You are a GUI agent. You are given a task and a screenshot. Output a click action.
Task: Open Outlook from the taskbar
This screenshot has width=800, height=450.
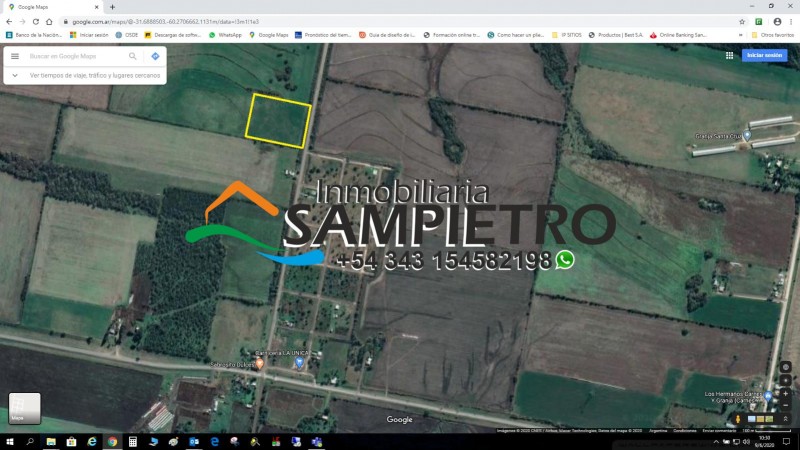pos(194,442)
